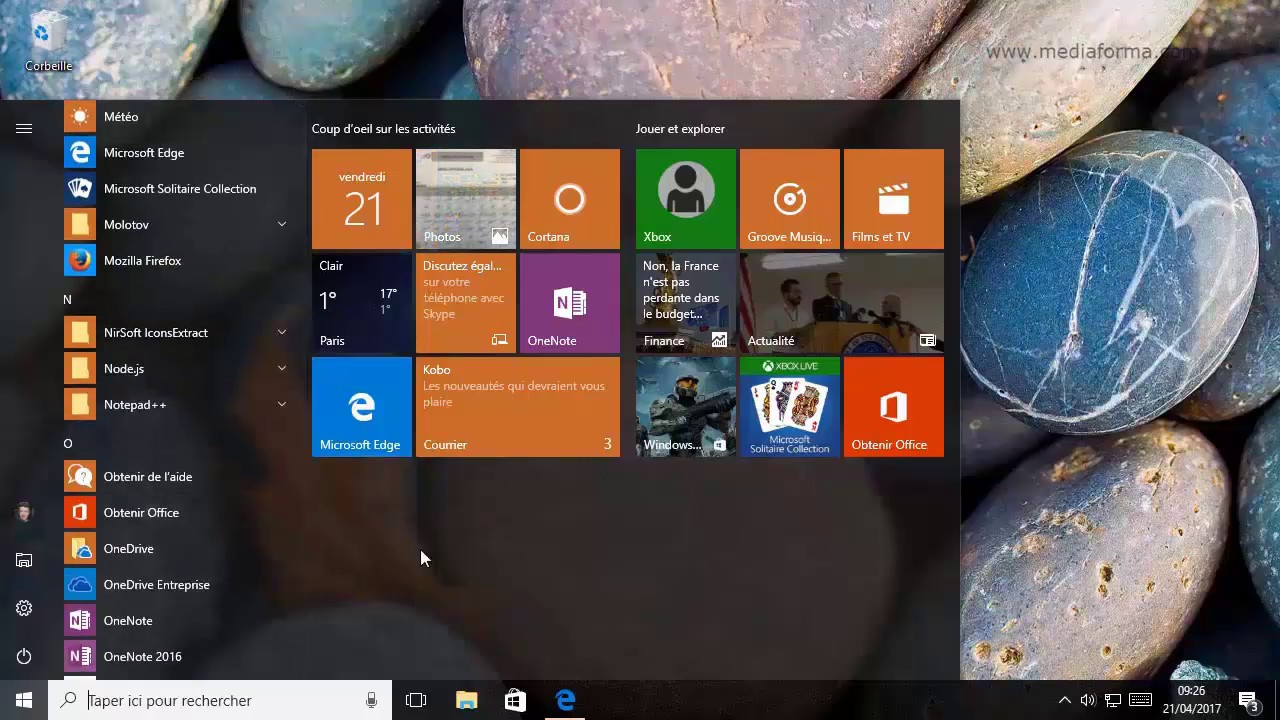Open Edge on the taskbar
Screen dimensions: 1280x720
pos(565,700)
